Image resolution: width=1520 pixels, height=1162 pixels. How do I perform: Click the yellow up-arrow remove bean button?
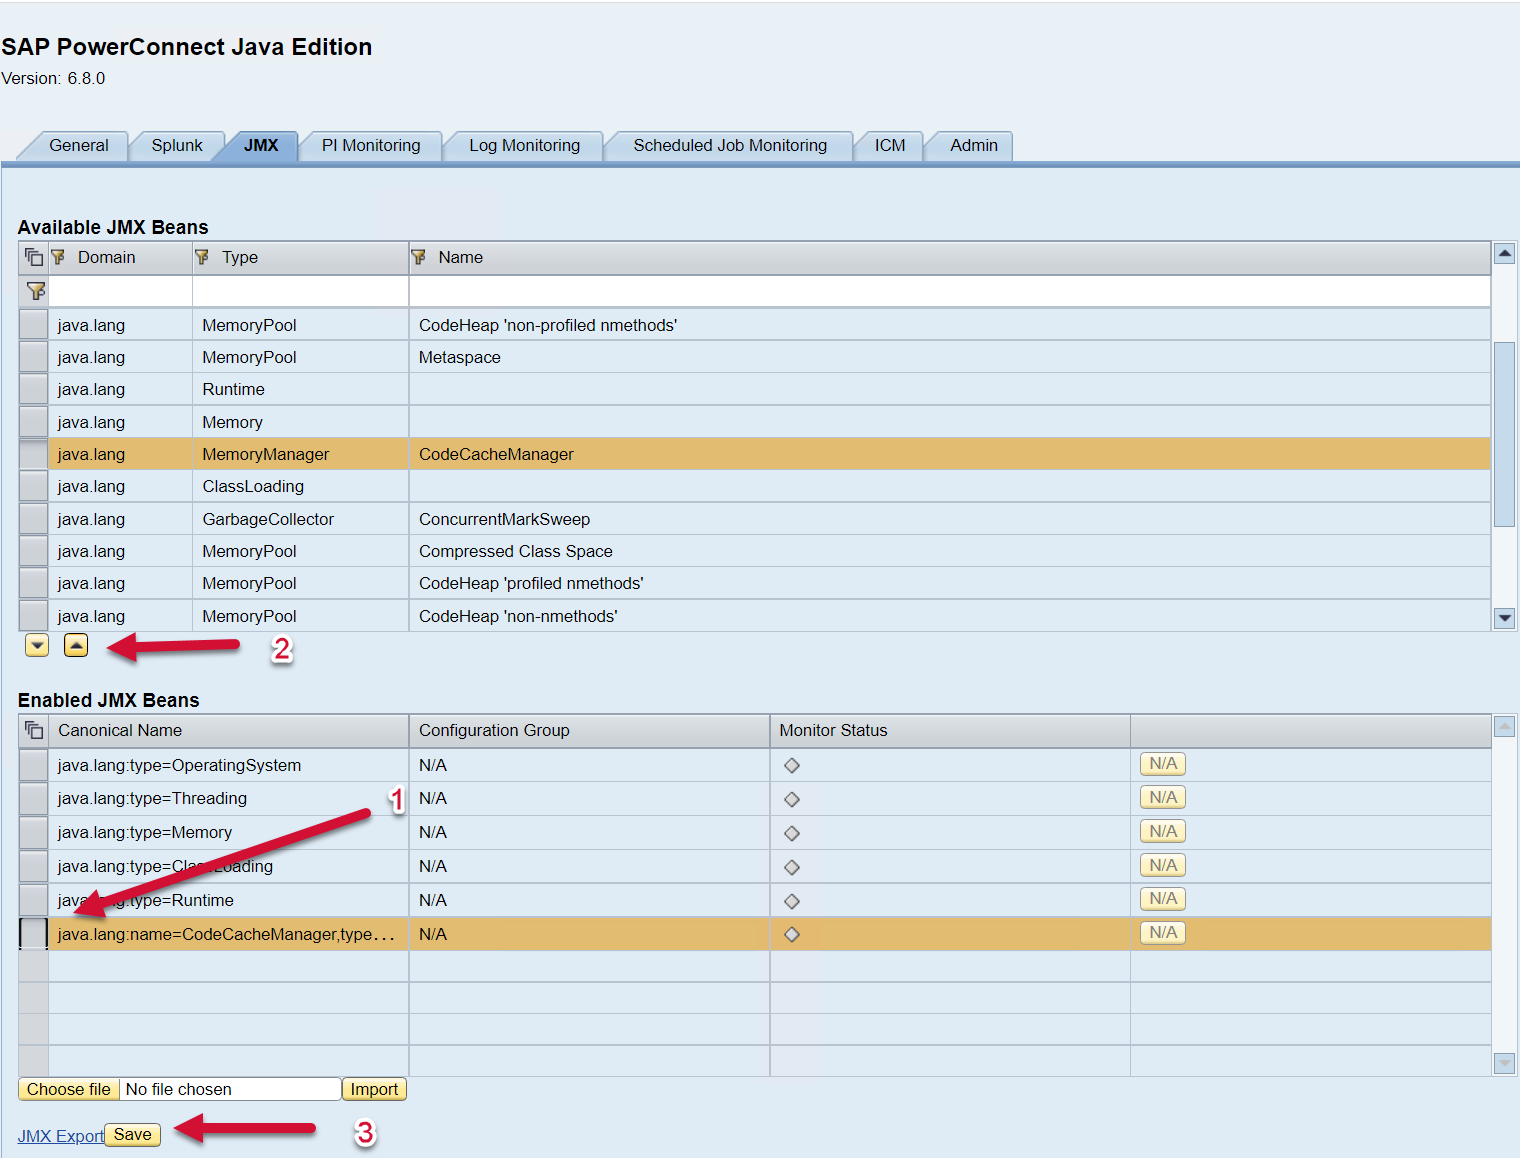(x=76, y=645)
